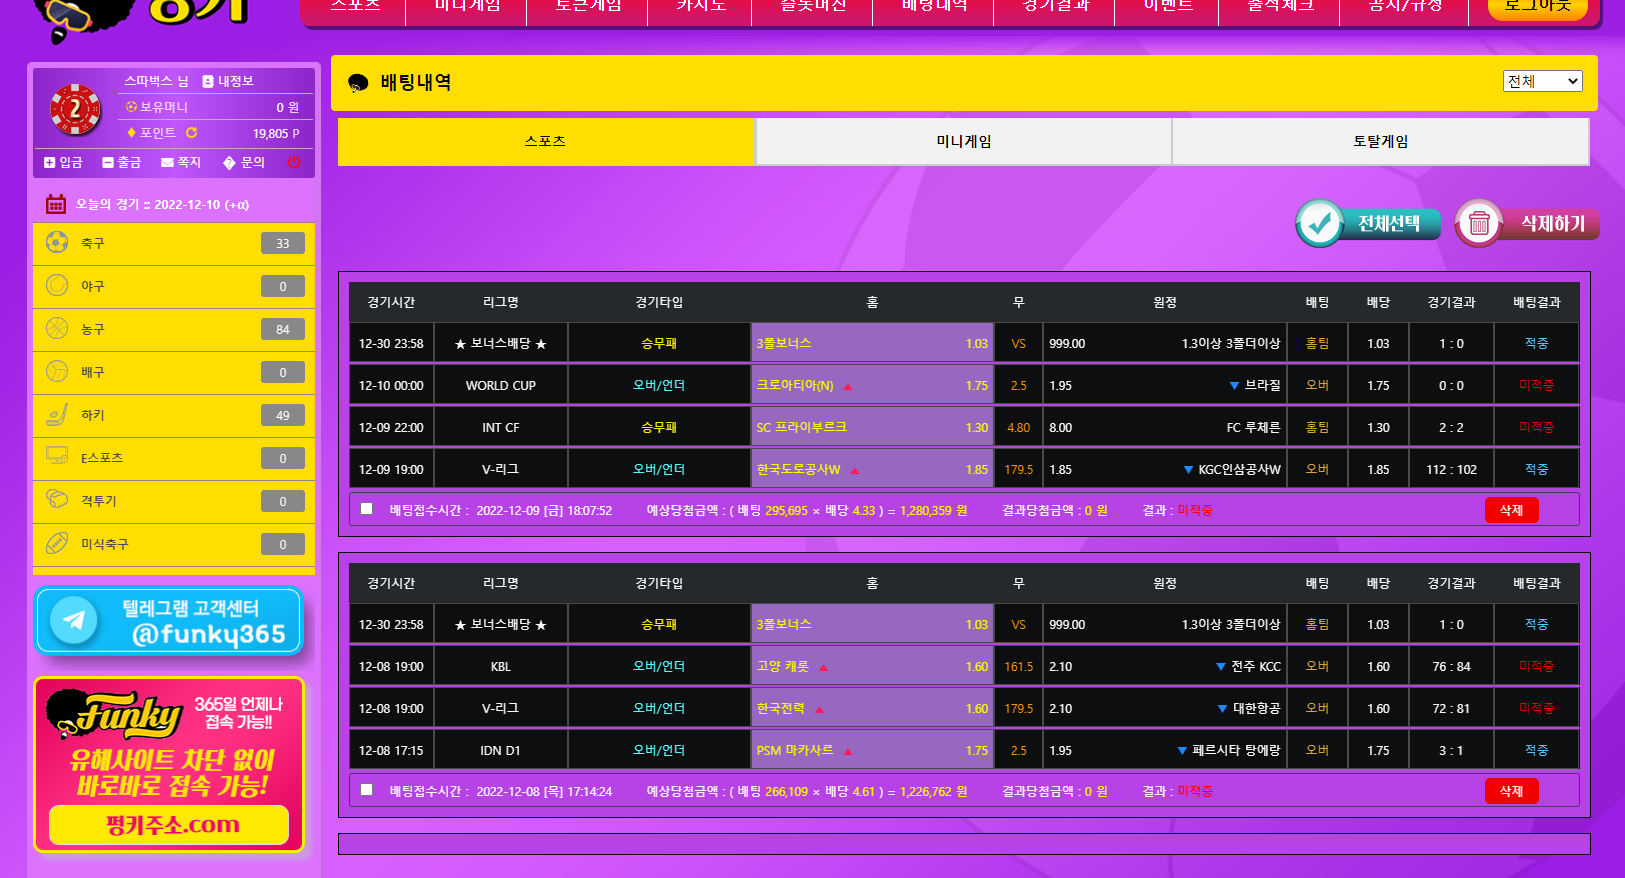This screenshot has height=878, width=1625.
Task: Click the 출금 withdrawal minus icon
Action: [108, 163]
